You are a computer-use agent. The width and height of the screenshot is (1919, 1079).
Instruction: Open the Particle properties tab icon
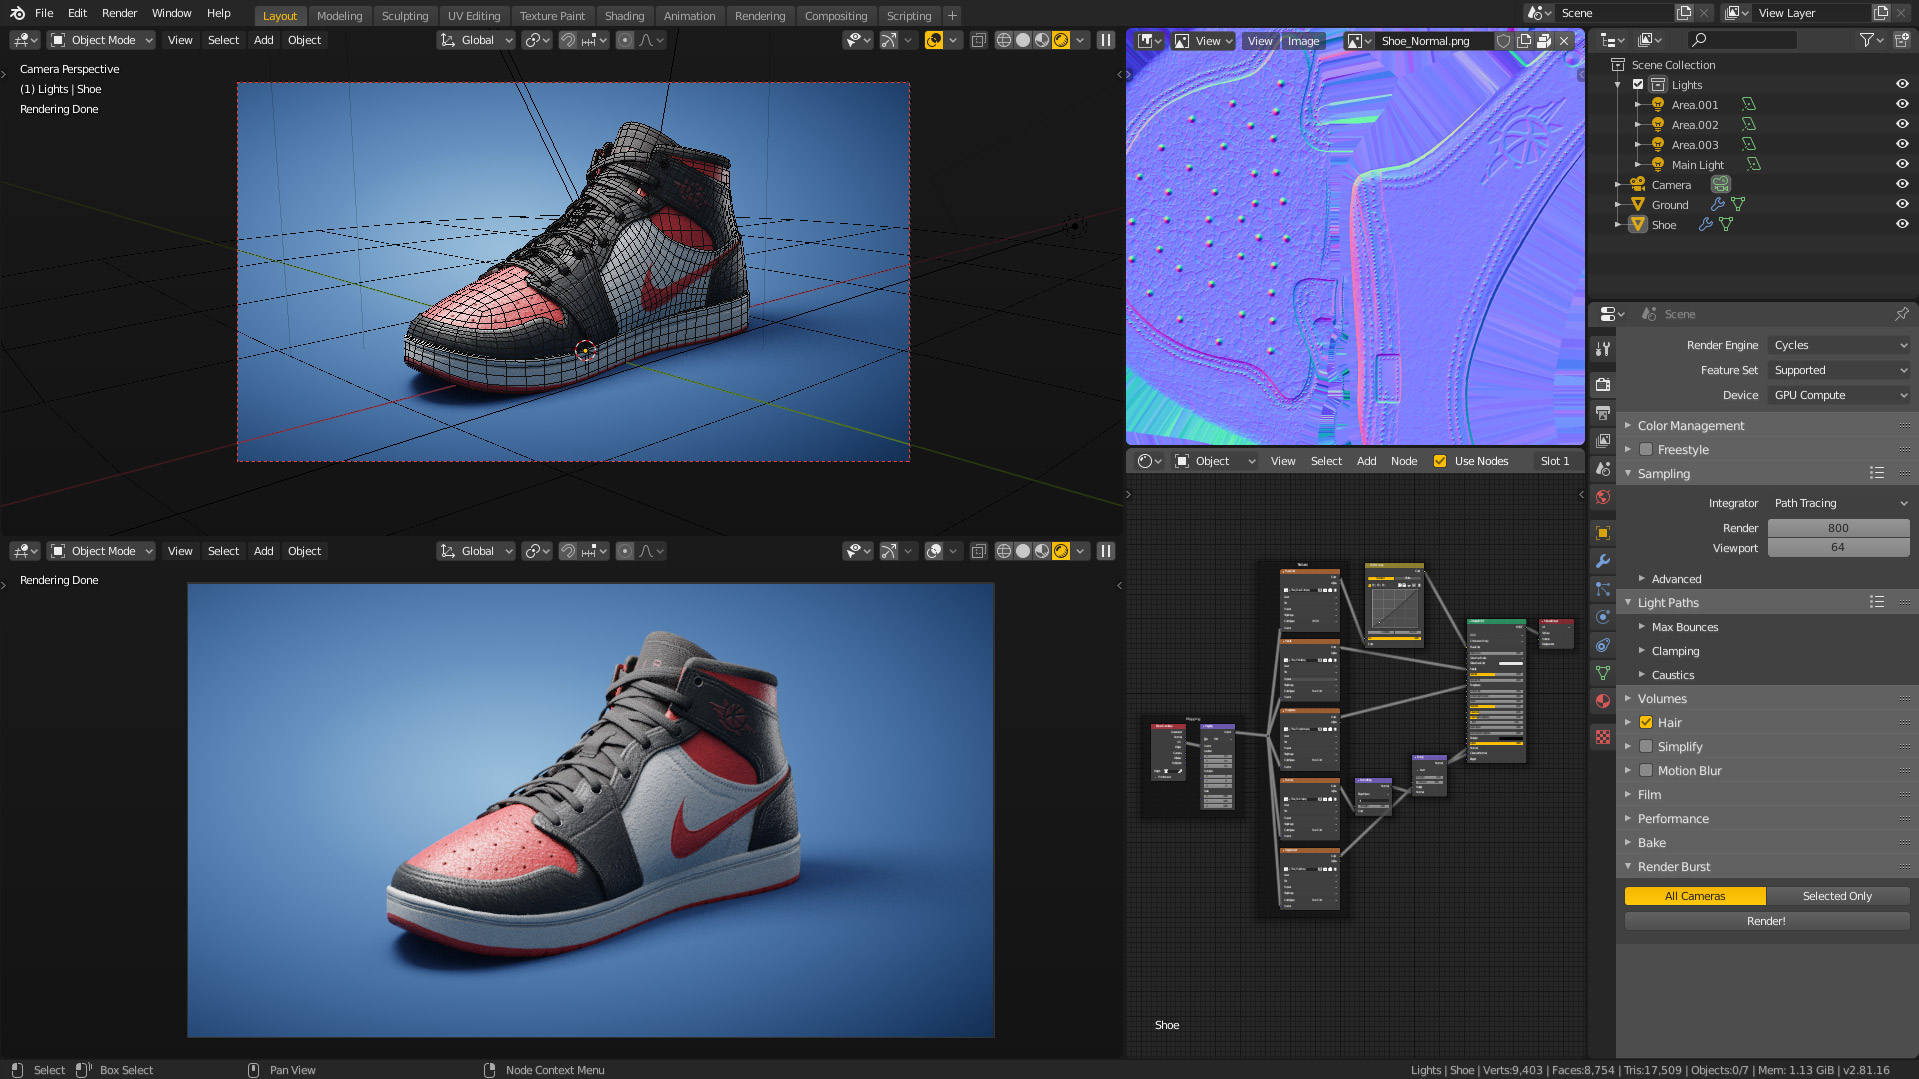click(1603, 589)
